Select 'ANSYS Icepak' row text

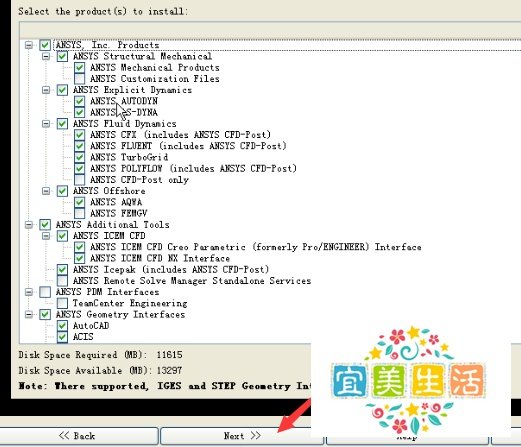pos(171,270)
